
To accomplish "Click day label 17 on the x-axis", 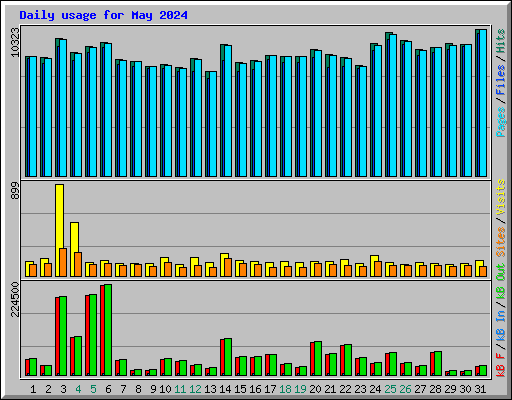I will click(x=270, y=389).
